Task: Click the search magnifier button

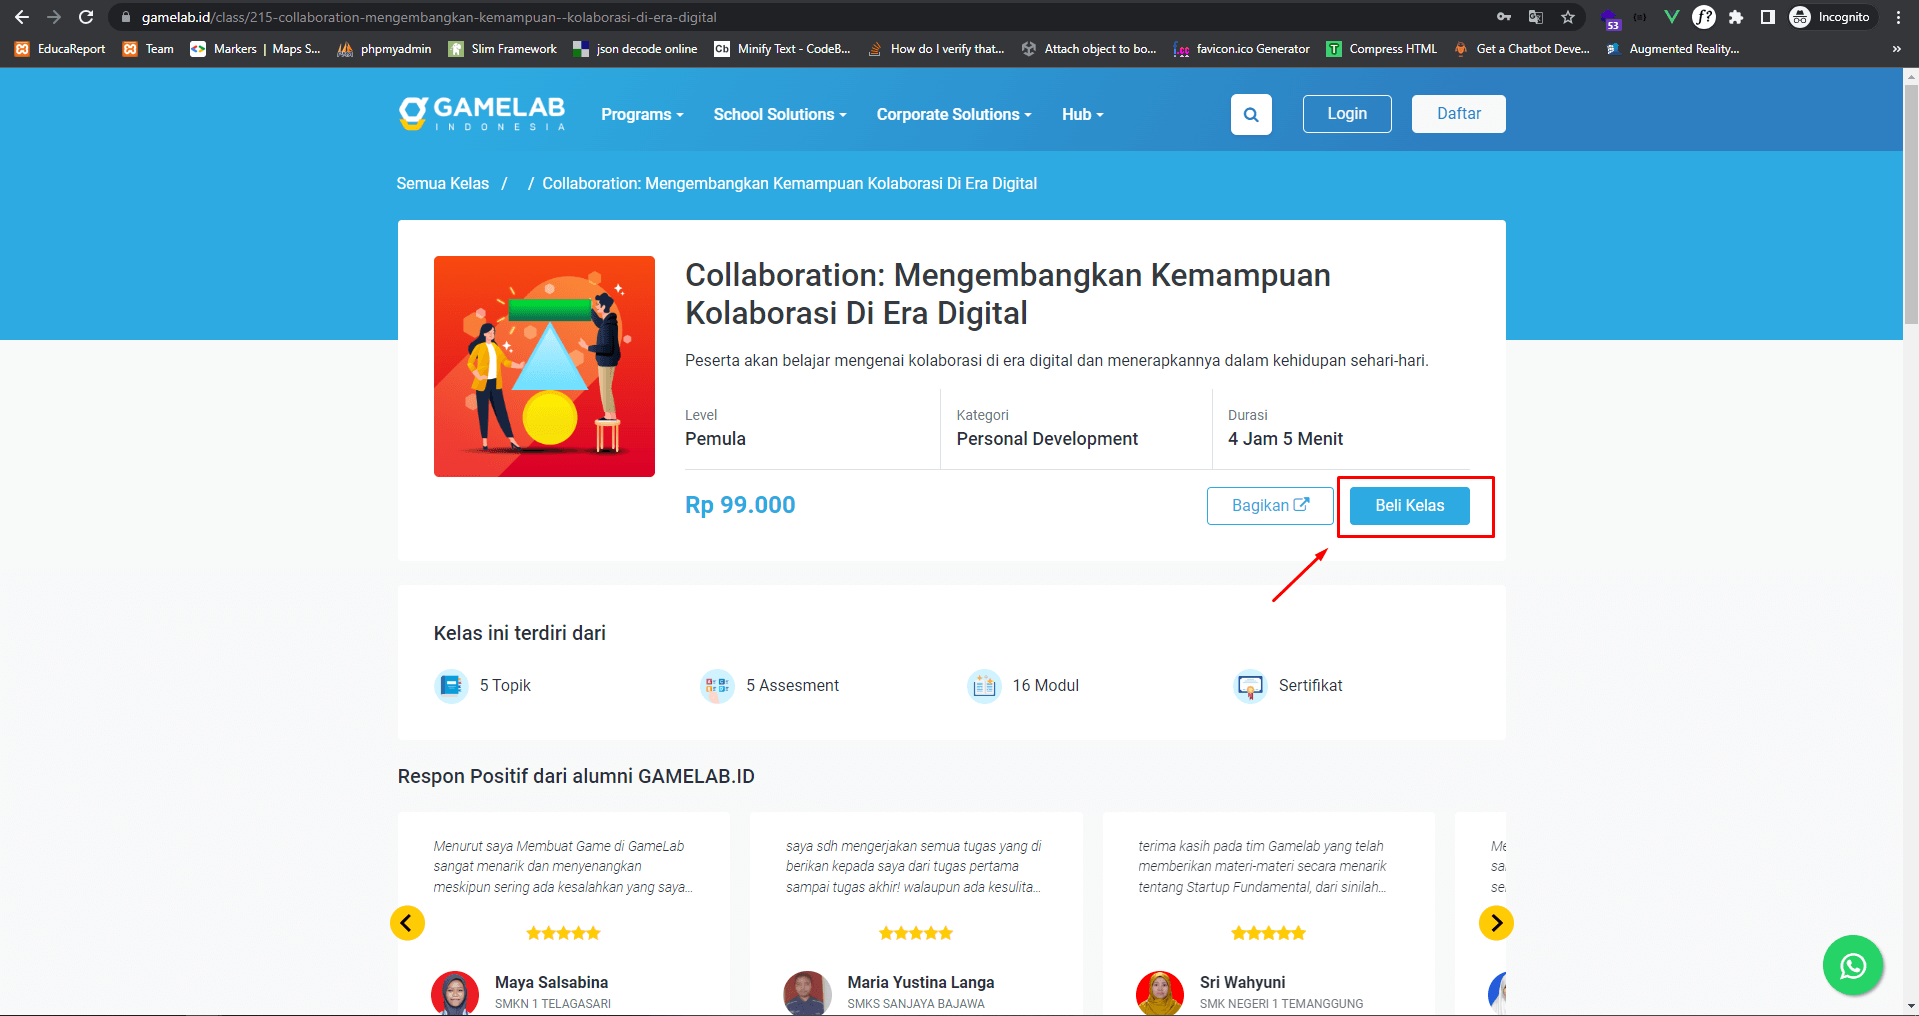Action: coord(1251,114)
